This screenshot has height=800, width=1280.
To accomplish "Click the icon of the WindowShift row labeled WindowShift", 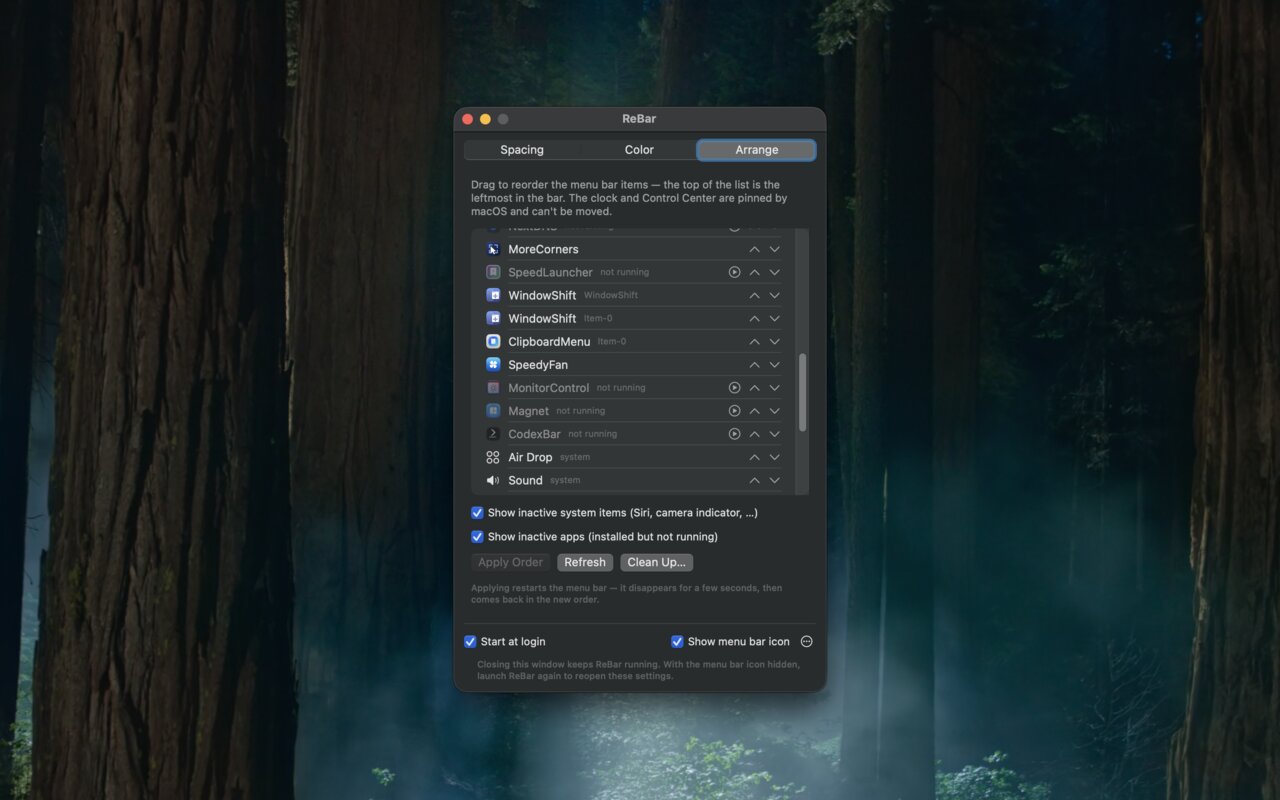I will pos(493,295).
